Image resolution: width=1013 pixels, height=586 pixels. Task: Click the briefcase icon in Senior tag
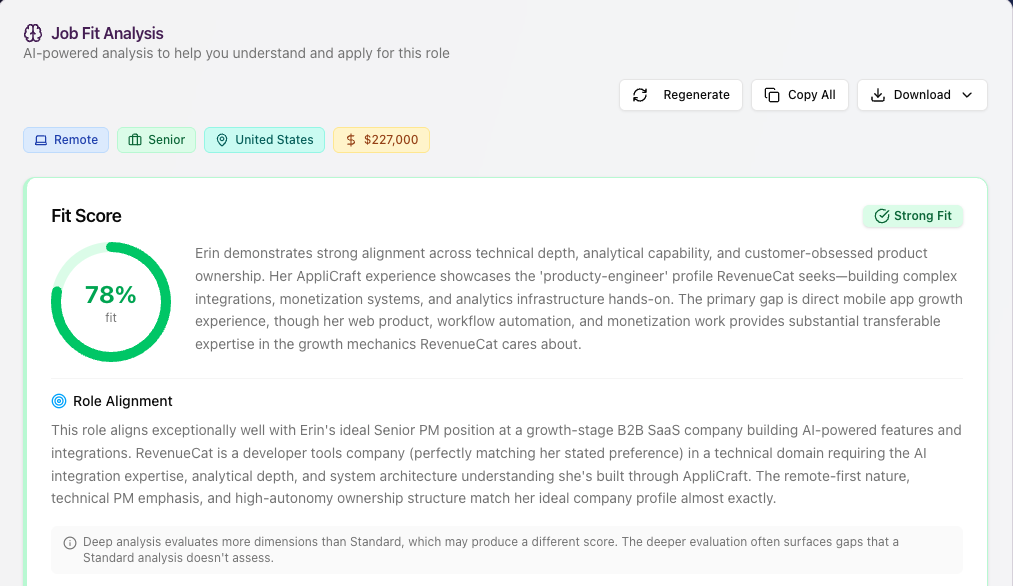pos(135,140)
